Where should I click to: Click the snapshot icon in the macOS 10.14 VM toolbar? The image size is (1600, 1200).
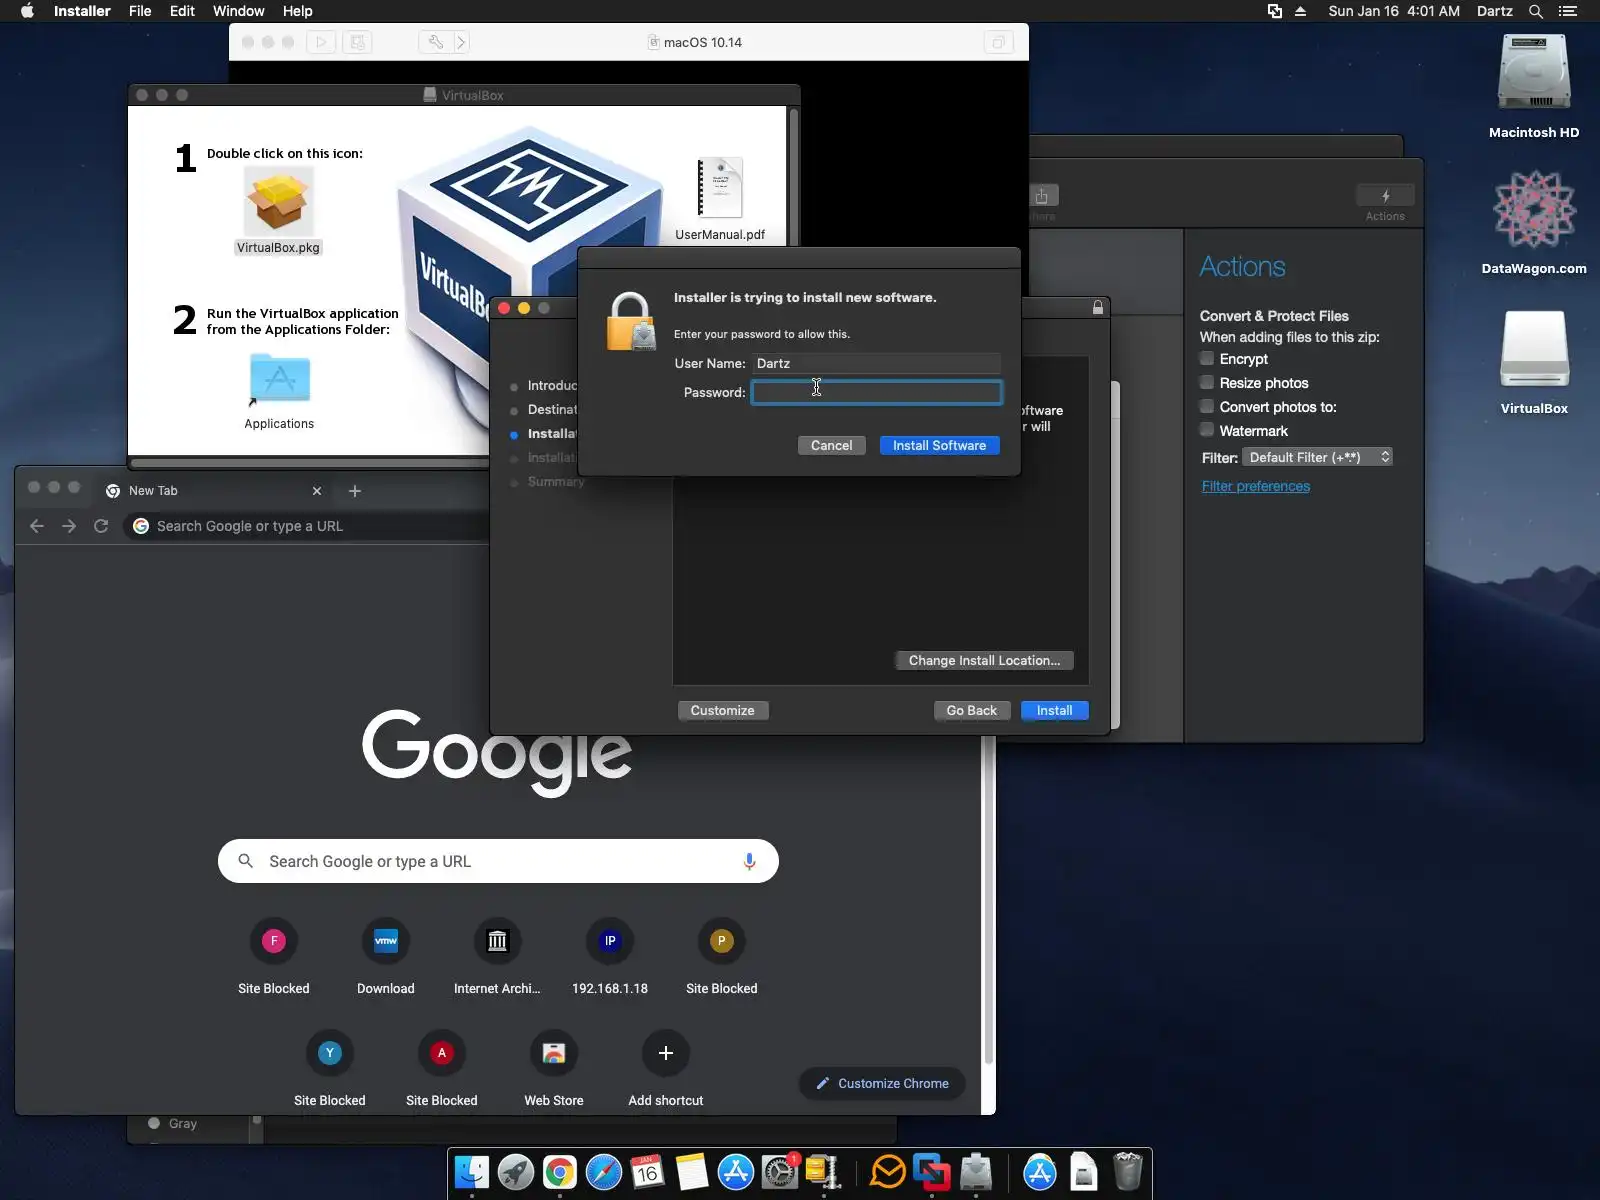(357, 42)
